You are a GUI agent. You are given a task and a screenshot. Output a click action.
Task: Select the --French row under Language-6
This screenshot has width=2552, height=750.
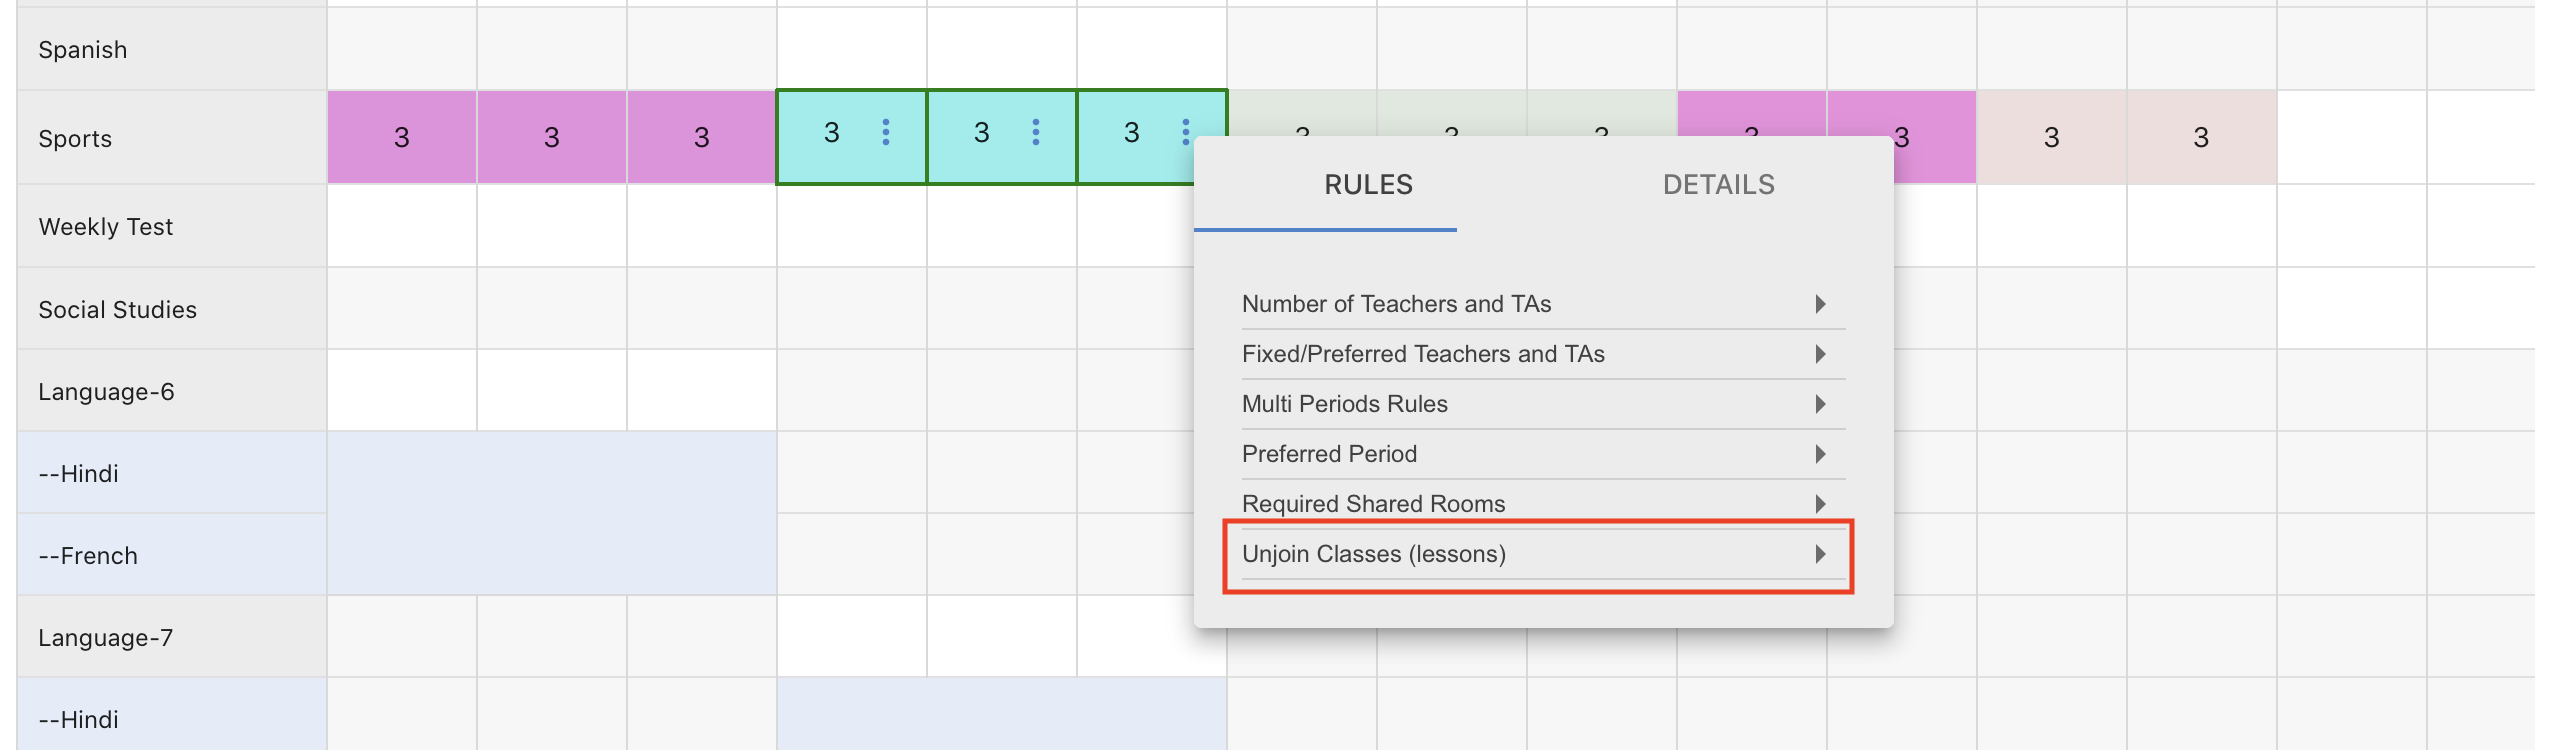(88, 556)
